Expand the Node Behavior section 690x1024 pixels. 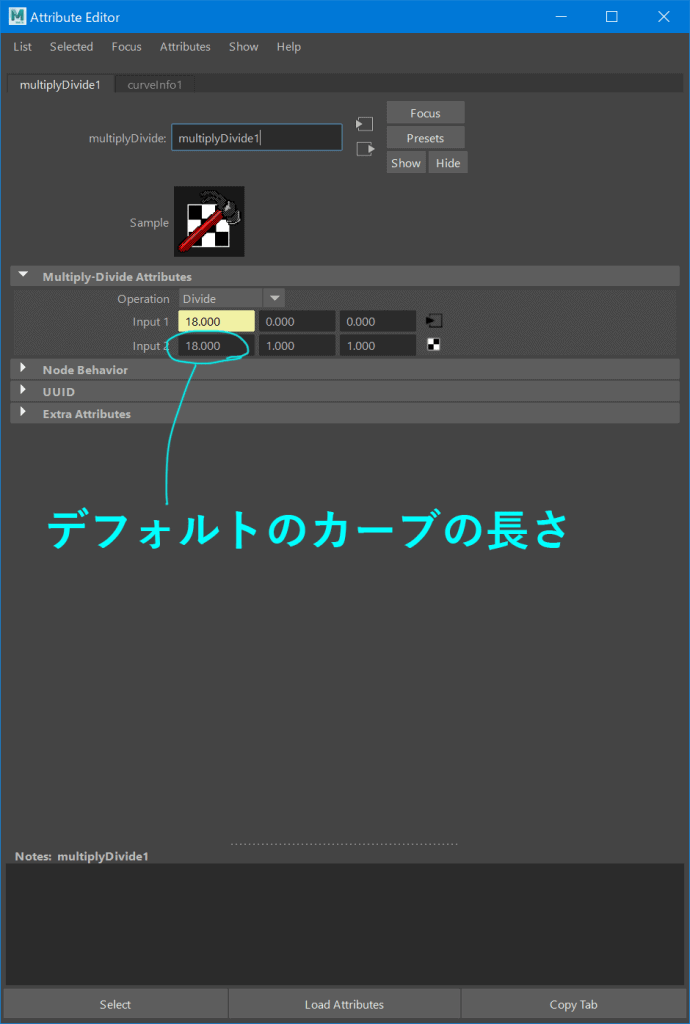coord(23,369)
